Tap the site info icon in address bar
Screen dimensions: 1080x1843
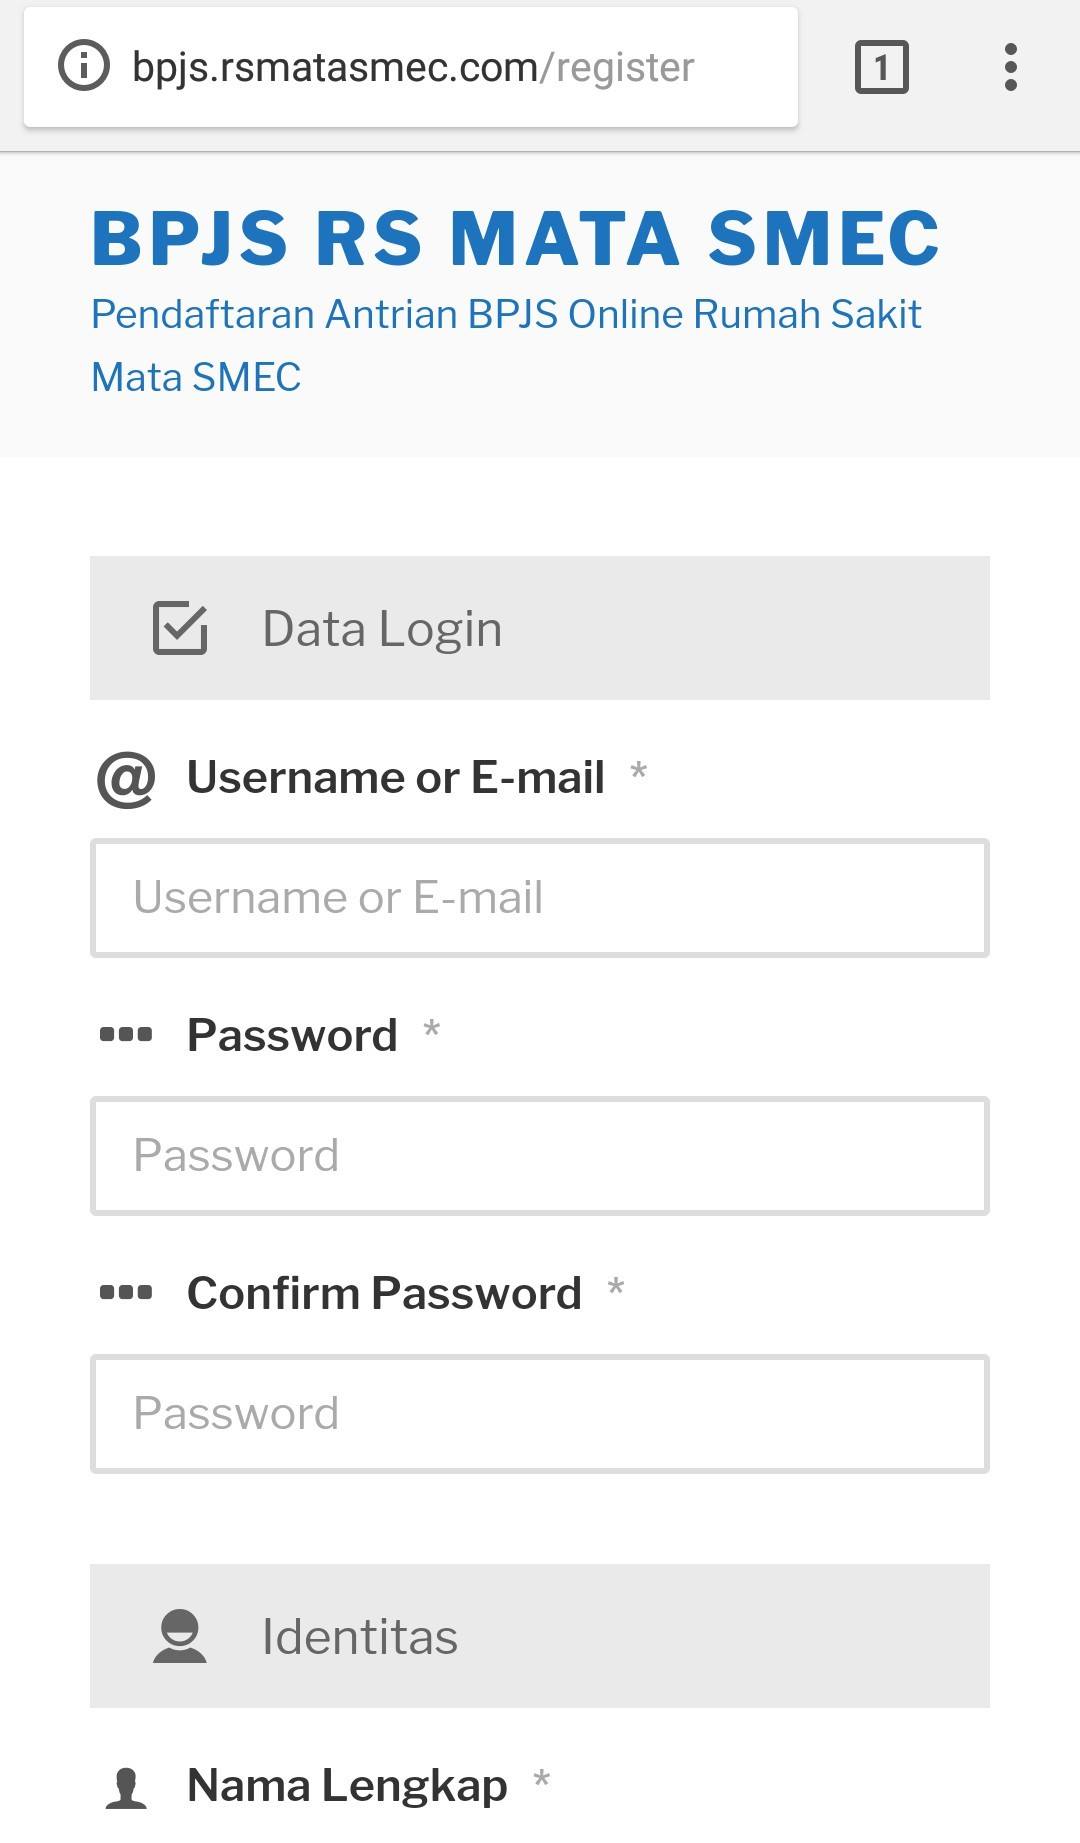pyautogui.click(x=84, y=67)
